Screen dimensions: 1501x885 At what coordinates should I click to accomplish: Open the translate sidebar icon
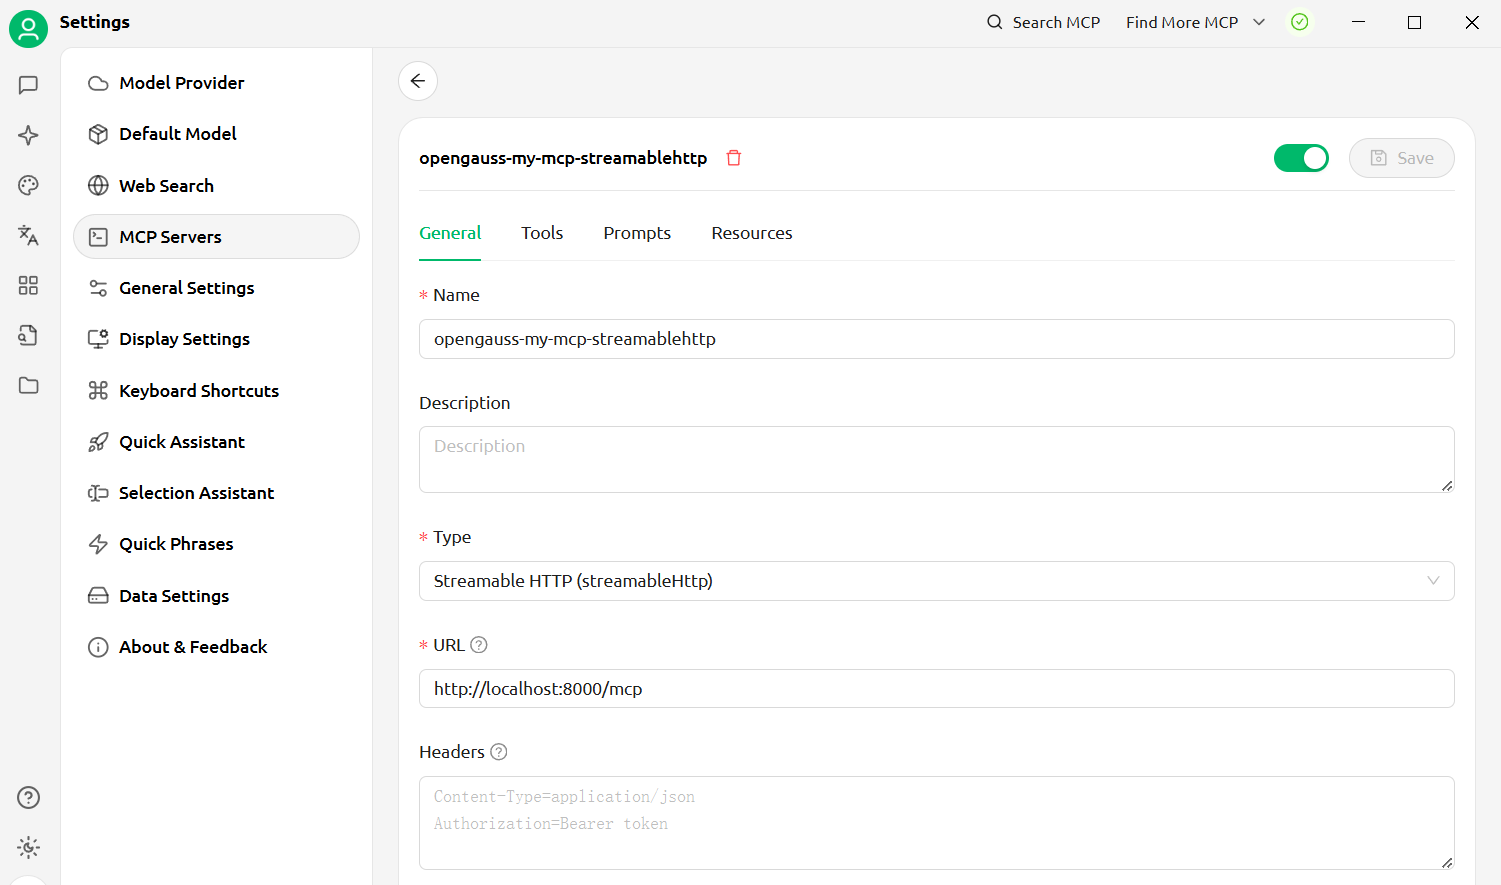tap(28, 235)
